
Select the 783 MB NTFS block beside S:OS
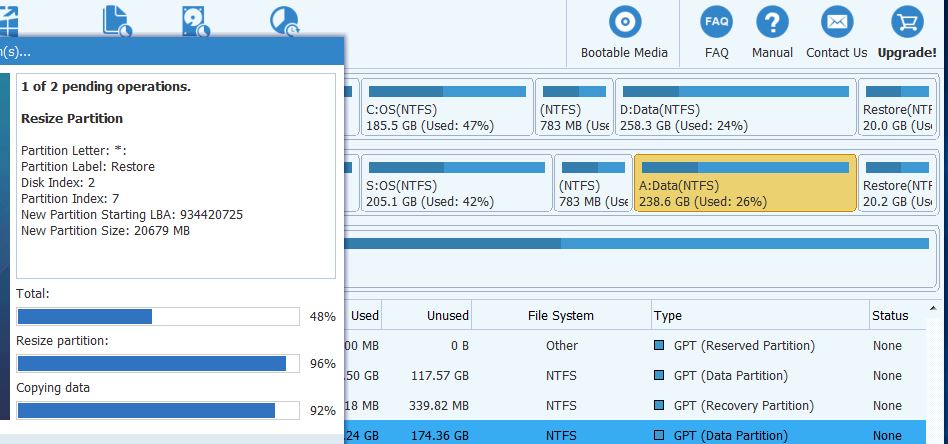593,183
